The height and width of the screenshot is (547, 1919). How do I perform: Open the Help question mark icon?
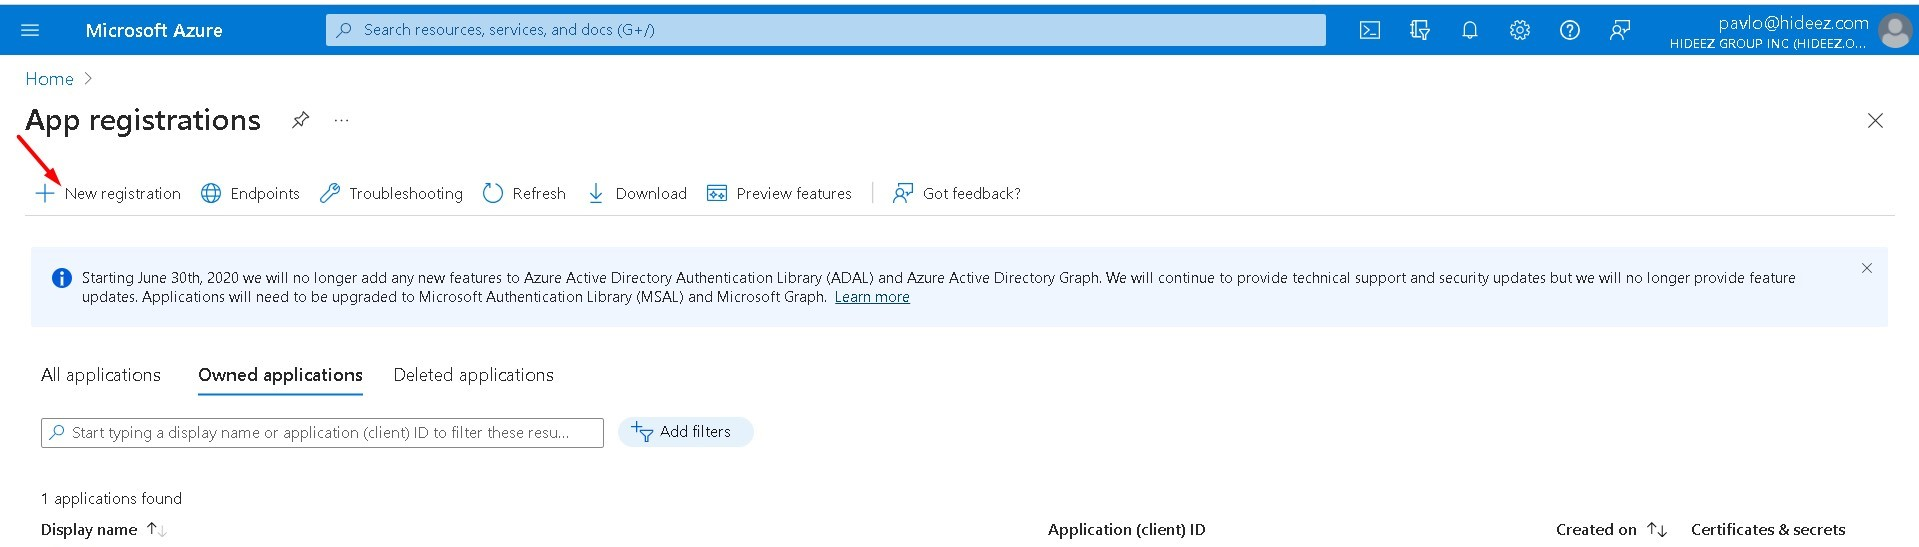(x=1569, y=30)
